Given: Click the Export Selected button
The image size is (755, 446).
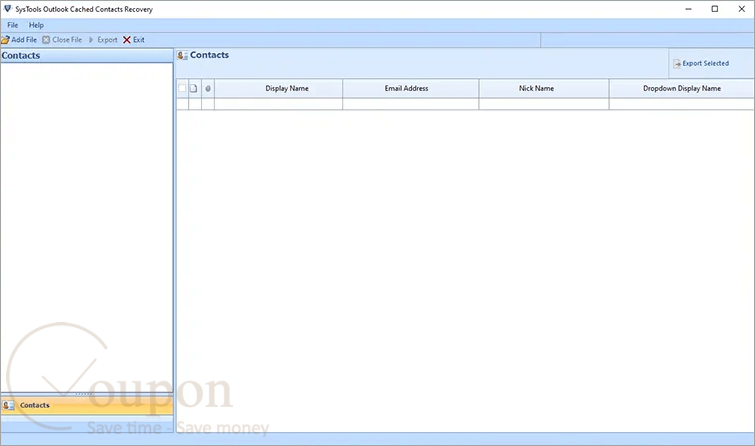Looking at the screenshot, I should coord(701,64).
